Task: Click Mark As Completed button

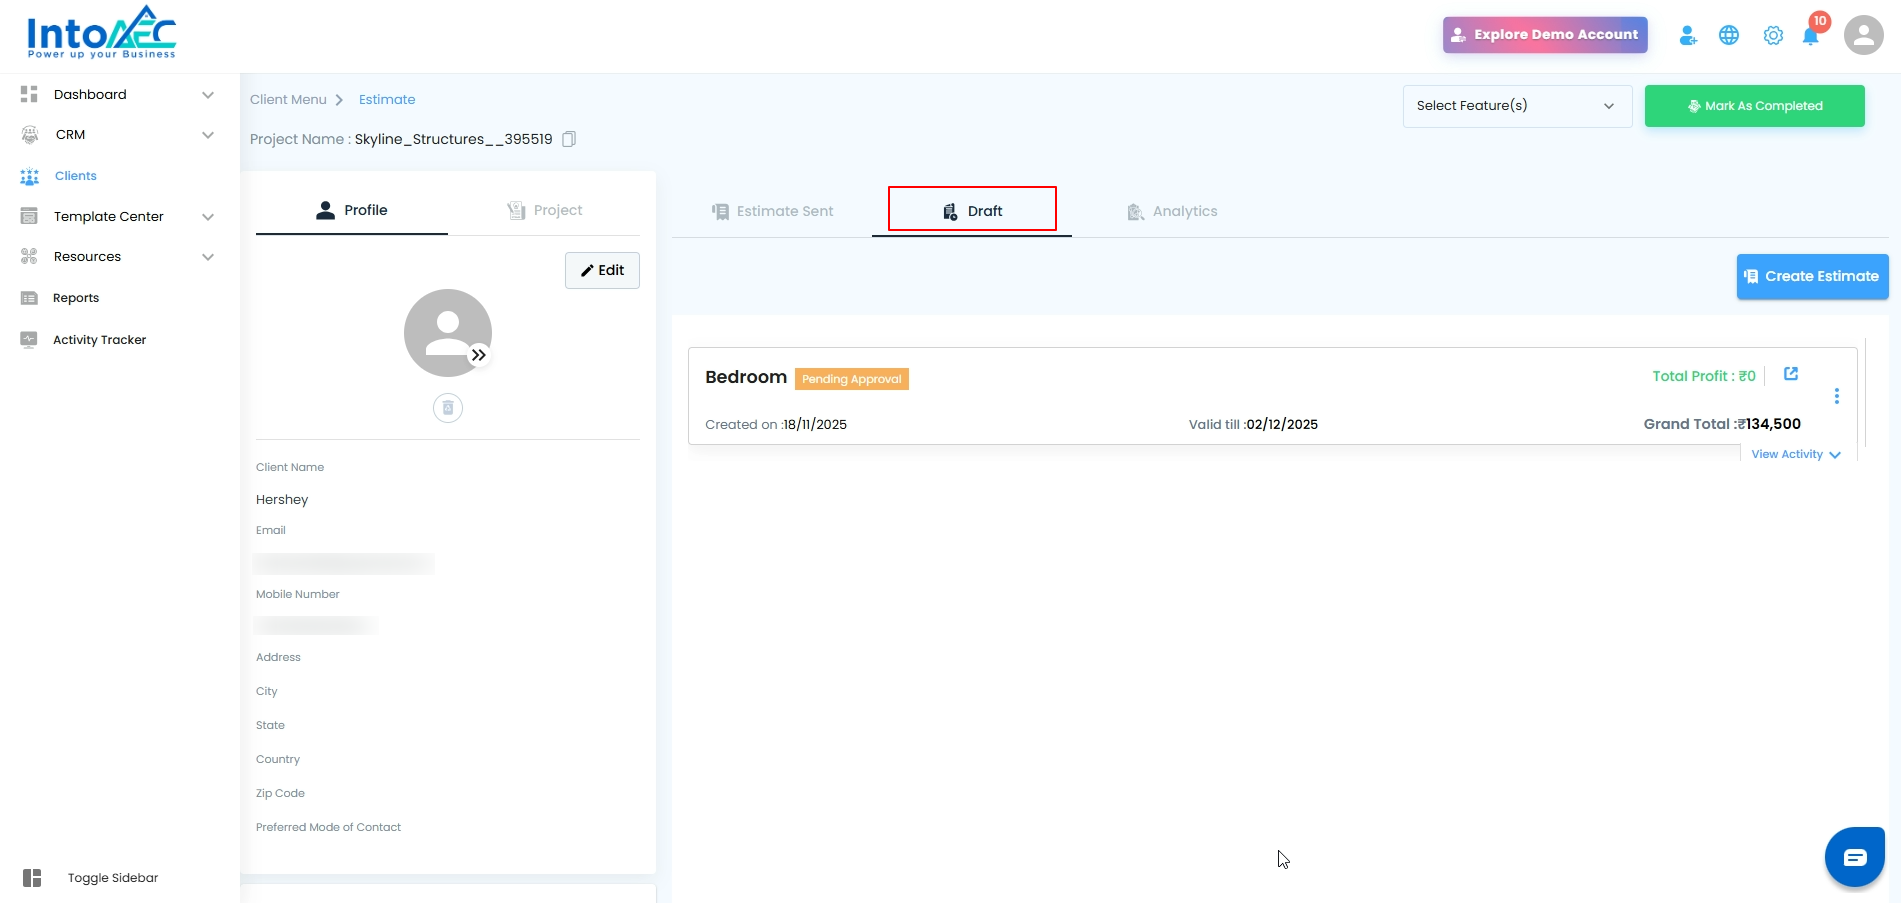Action: point(1755,106)
